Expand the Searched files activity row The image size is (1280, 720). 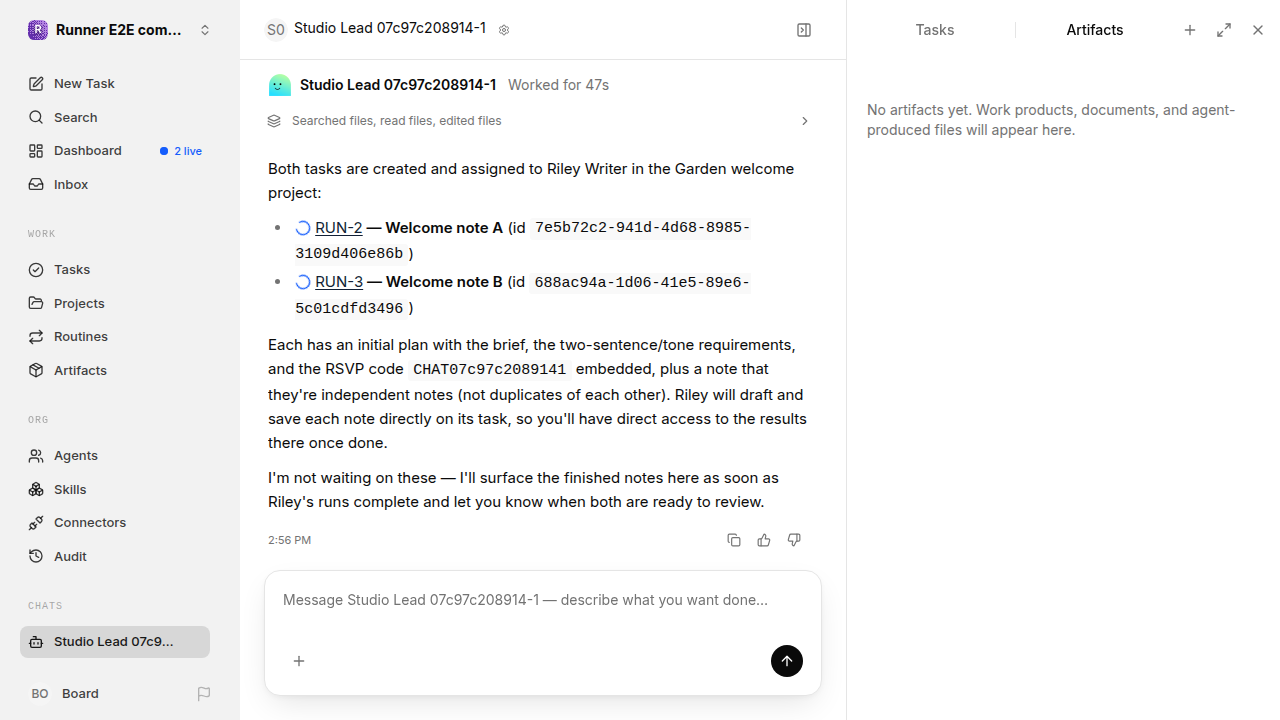coord(539,121)
